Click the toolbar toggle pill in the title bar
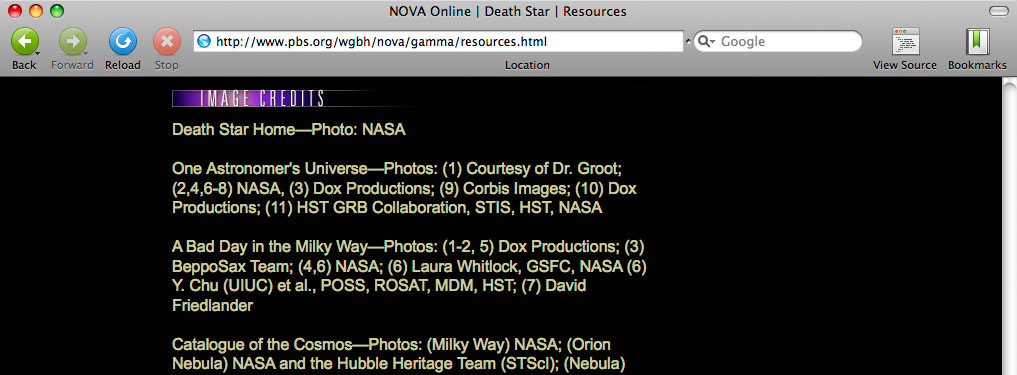Image resolution: width=1017 pixels, height=375 pixels. 998,11
